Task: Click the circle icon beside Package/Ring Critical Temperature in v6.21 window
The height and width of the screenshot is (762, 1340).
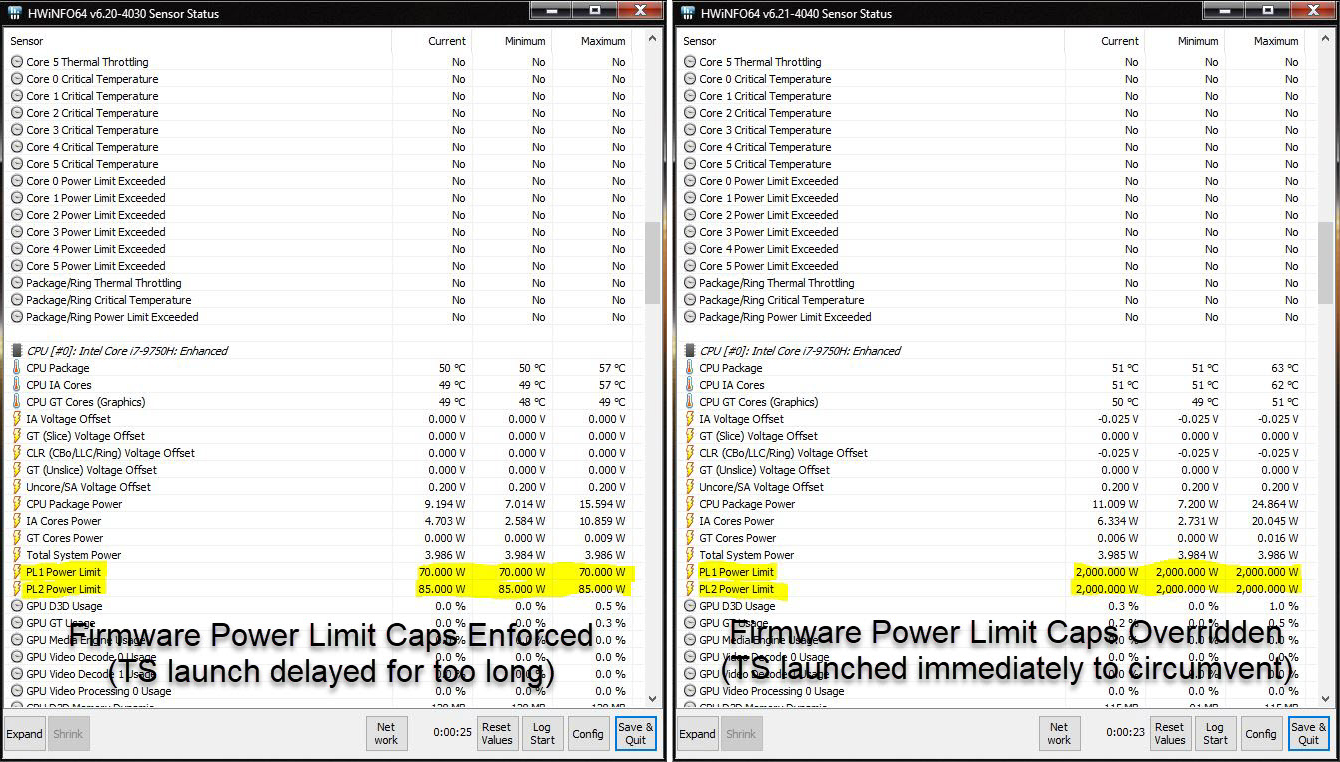Action: [x=689, y=300]
